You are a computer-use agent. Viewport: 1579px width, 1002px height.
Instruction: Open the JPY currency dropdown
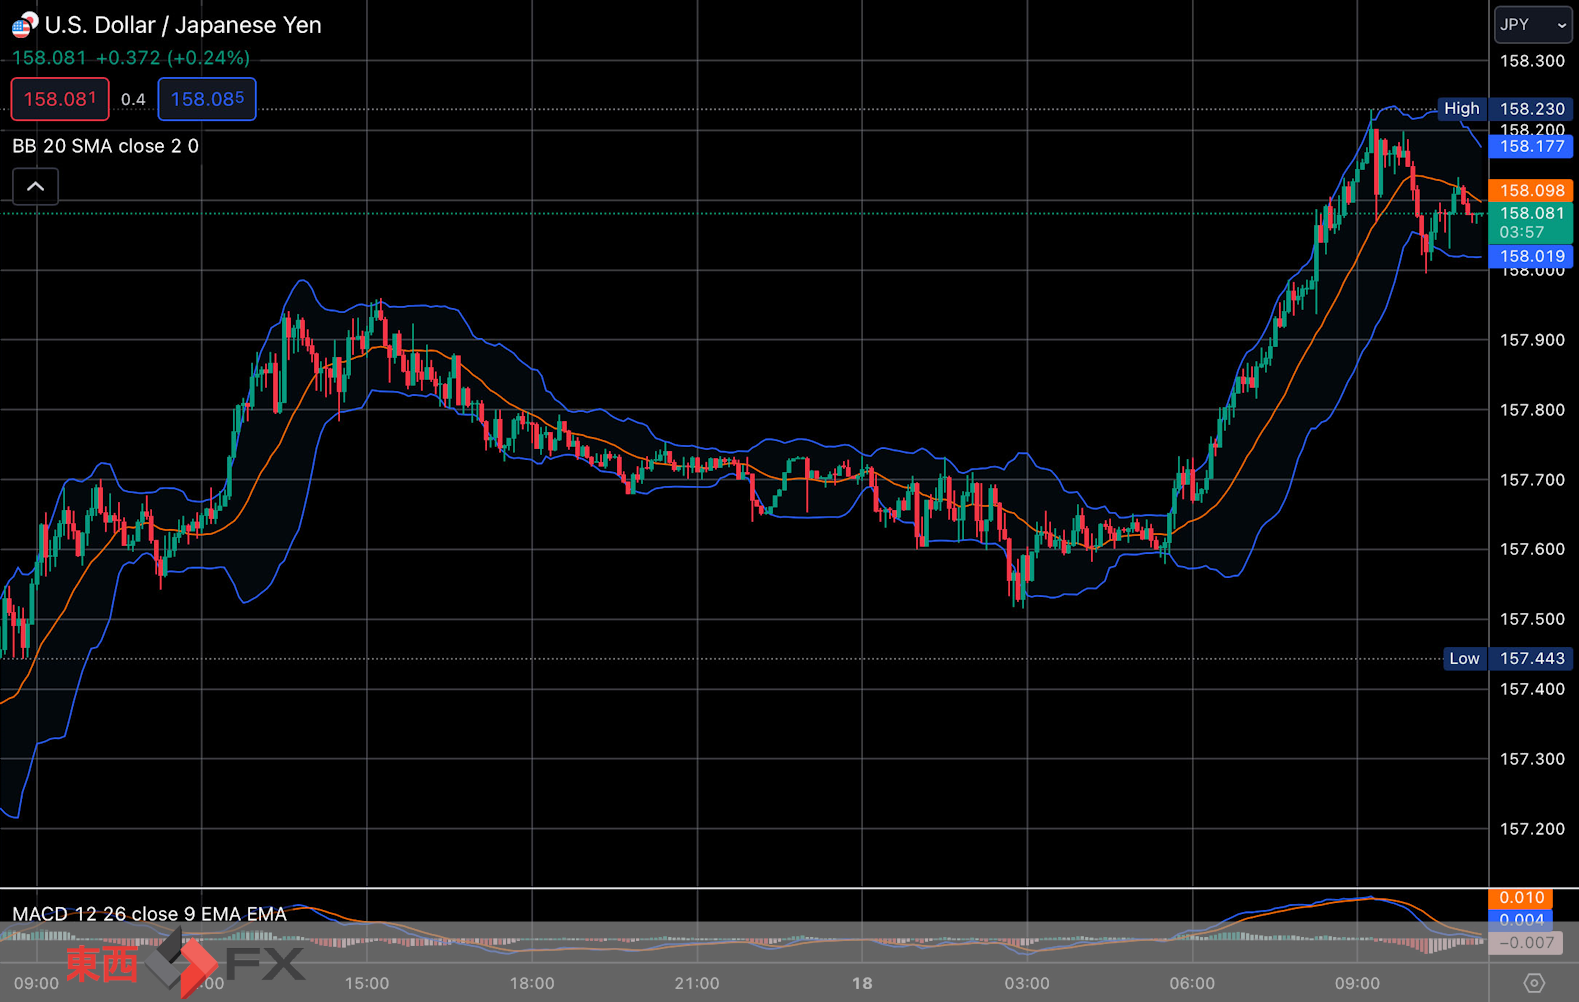click(x=1532, y=25)
